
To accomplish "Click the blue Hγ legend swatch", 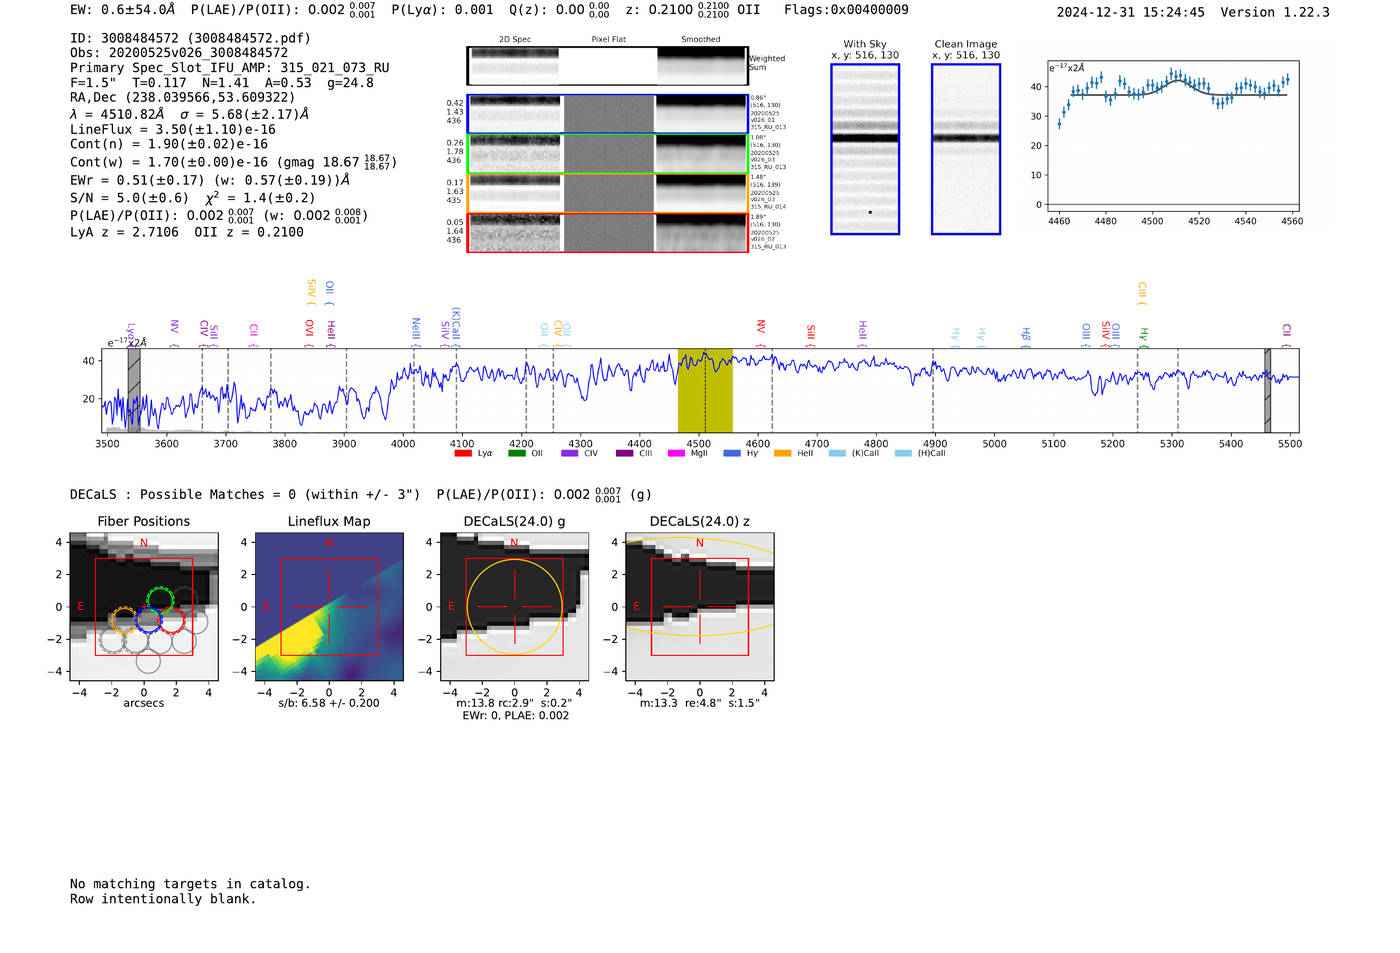I will [732, 453].
